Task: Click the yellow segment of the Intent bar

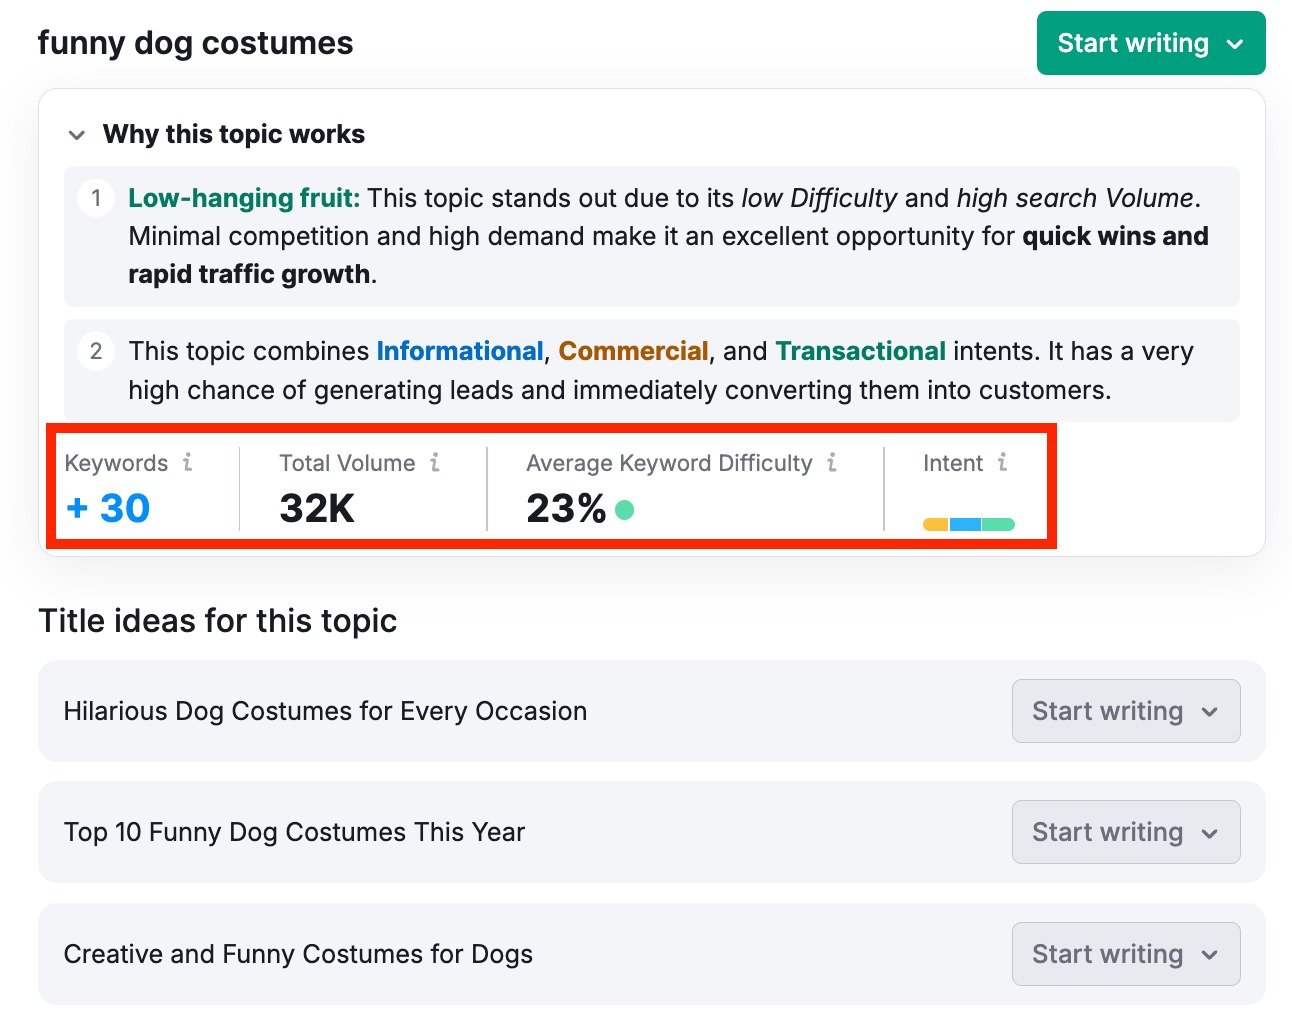Action: [934, 523]
